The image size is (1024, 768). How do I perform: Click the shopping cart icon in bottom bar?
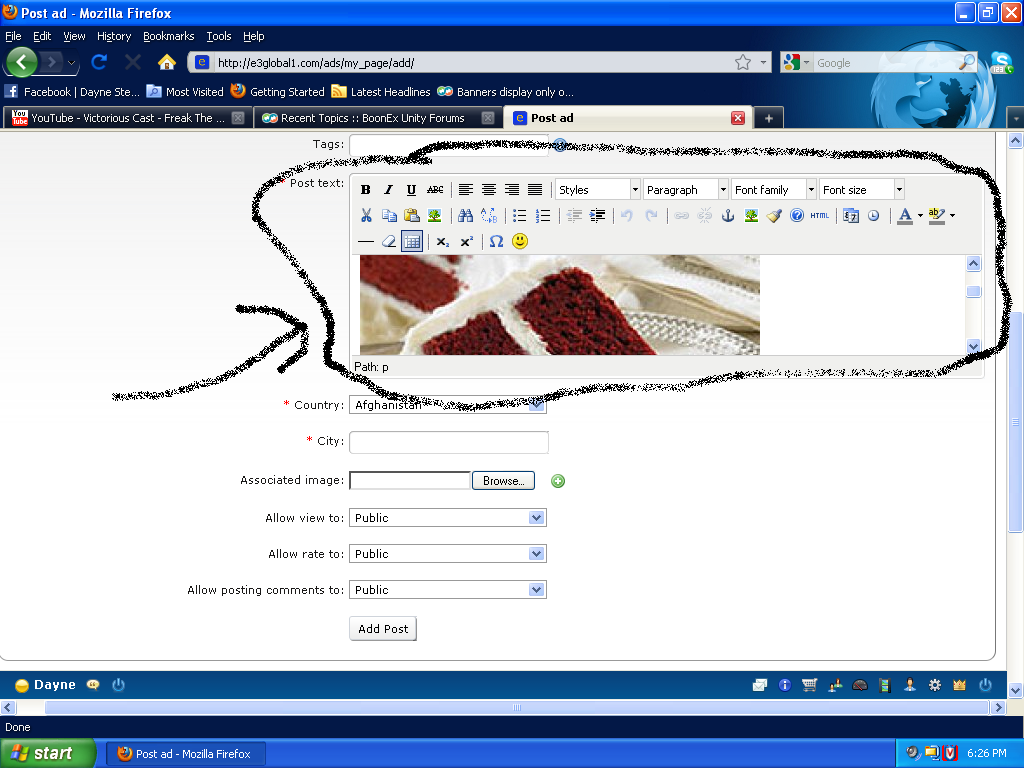809,685
